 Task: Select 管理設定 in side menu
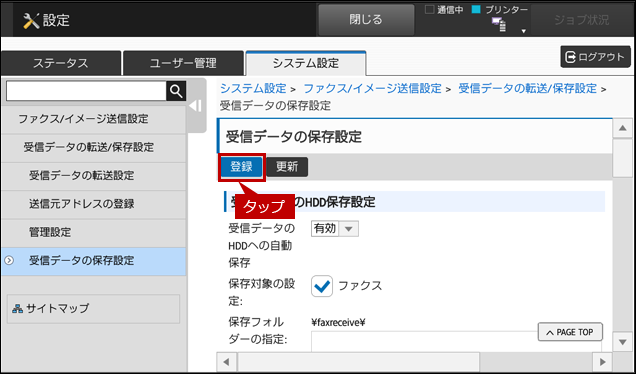pyautogui.click(x=94, y=232)
